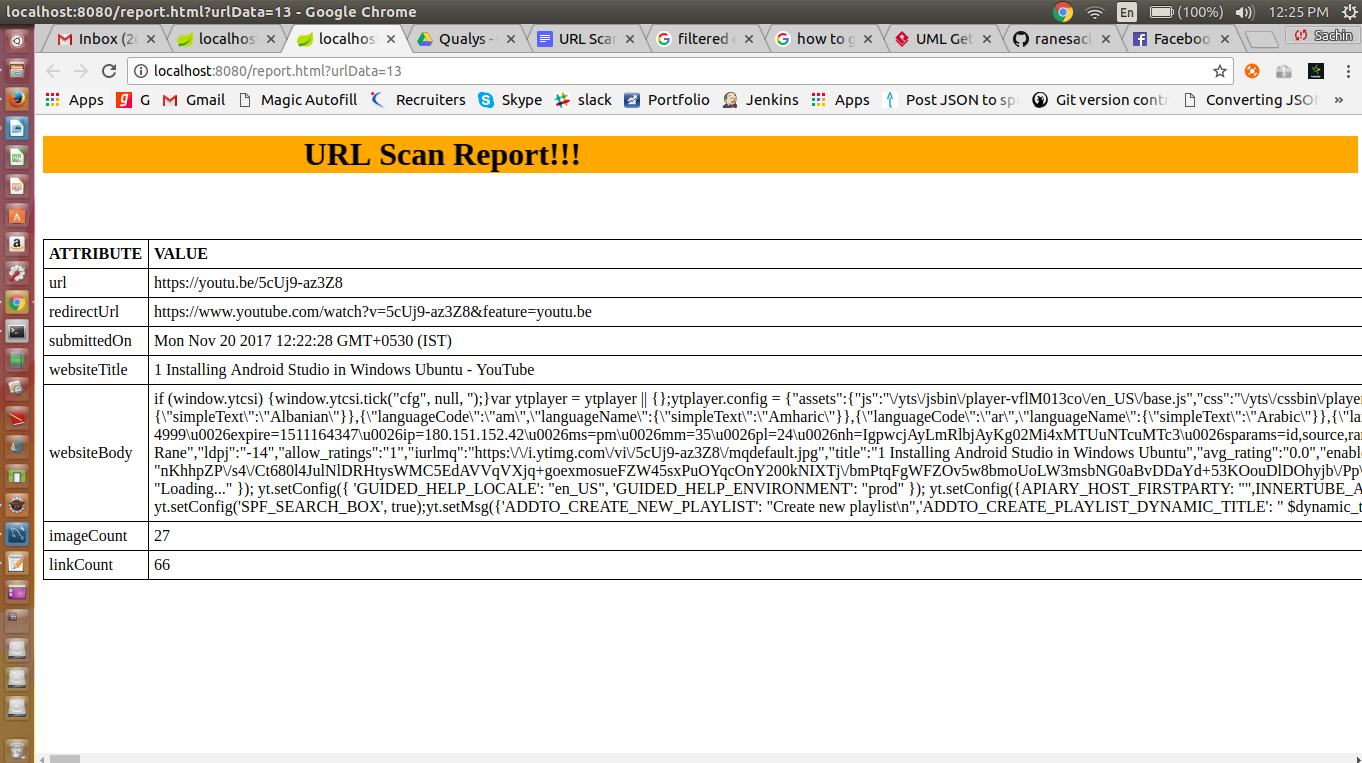Viewport: 1362px width, 763px height.
Task: Select the redirectUrl youtube.com watch value
Action: point(373,312)
